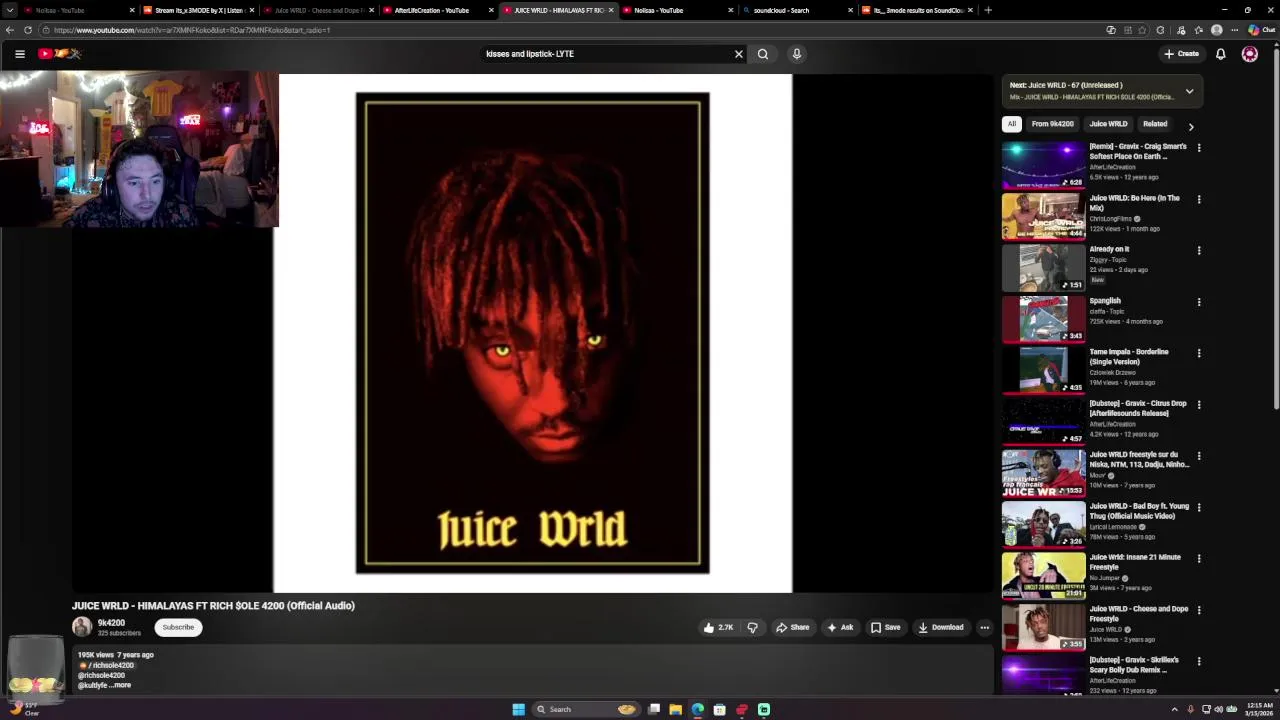
Task: Select the Related filter chip
Action: pyautogui.click(x=1155, y=124)
